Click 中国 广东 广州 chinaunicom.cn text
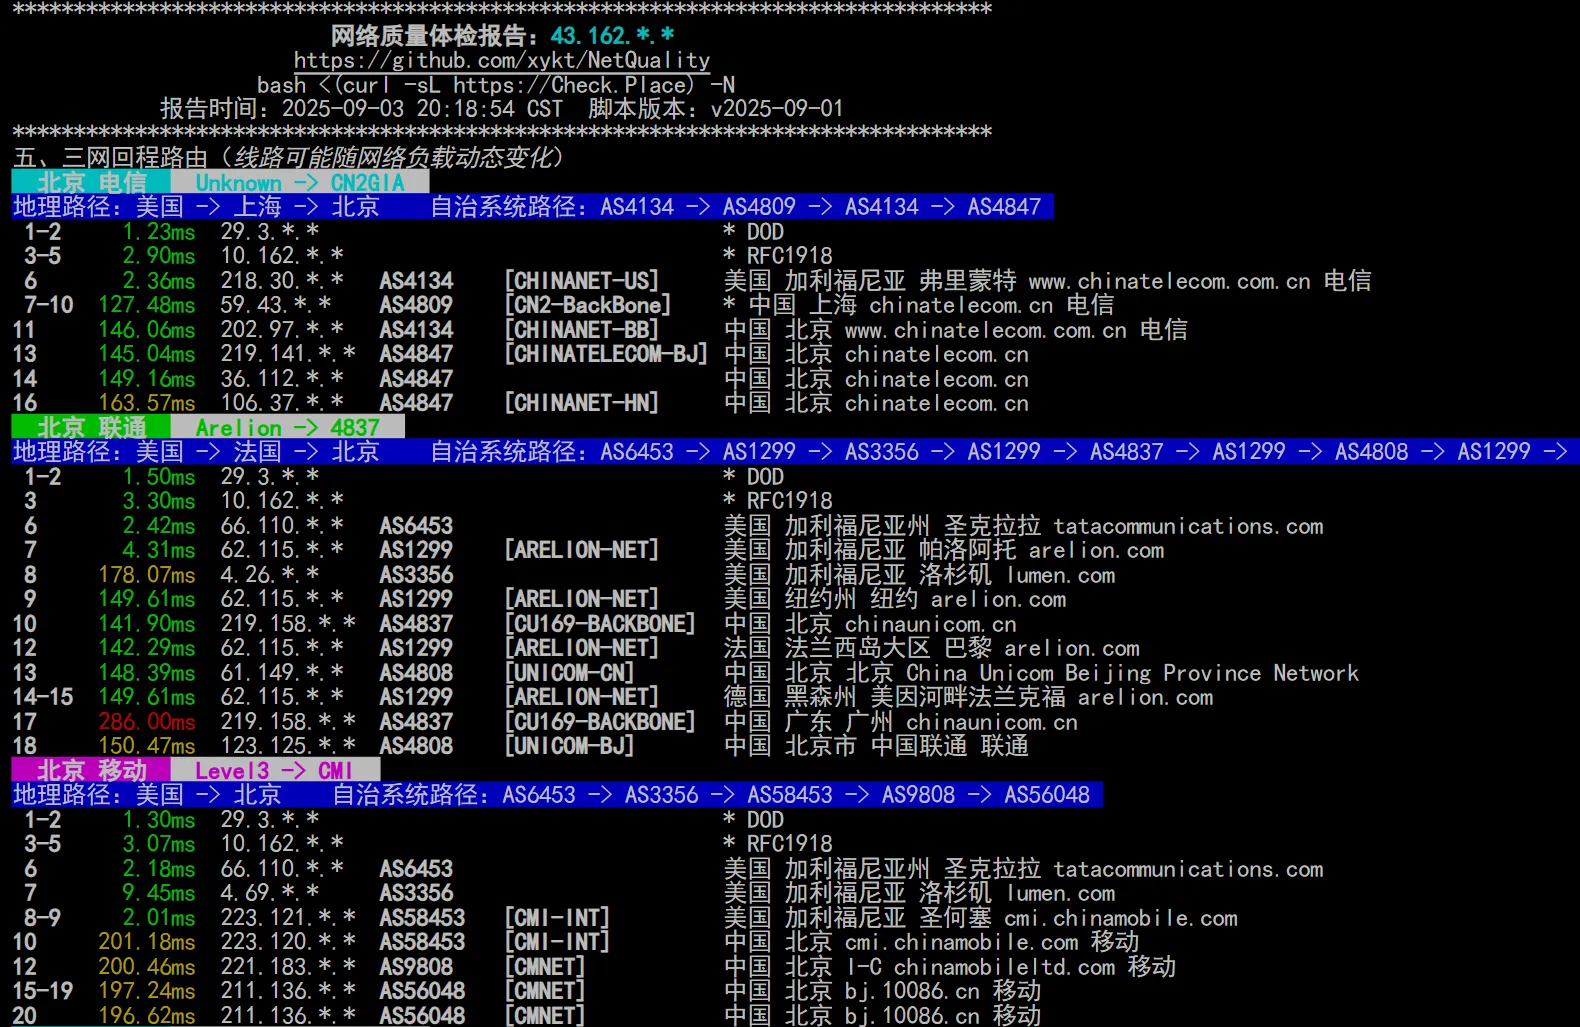1580x1027 pixels. click(x=901, y=722)
